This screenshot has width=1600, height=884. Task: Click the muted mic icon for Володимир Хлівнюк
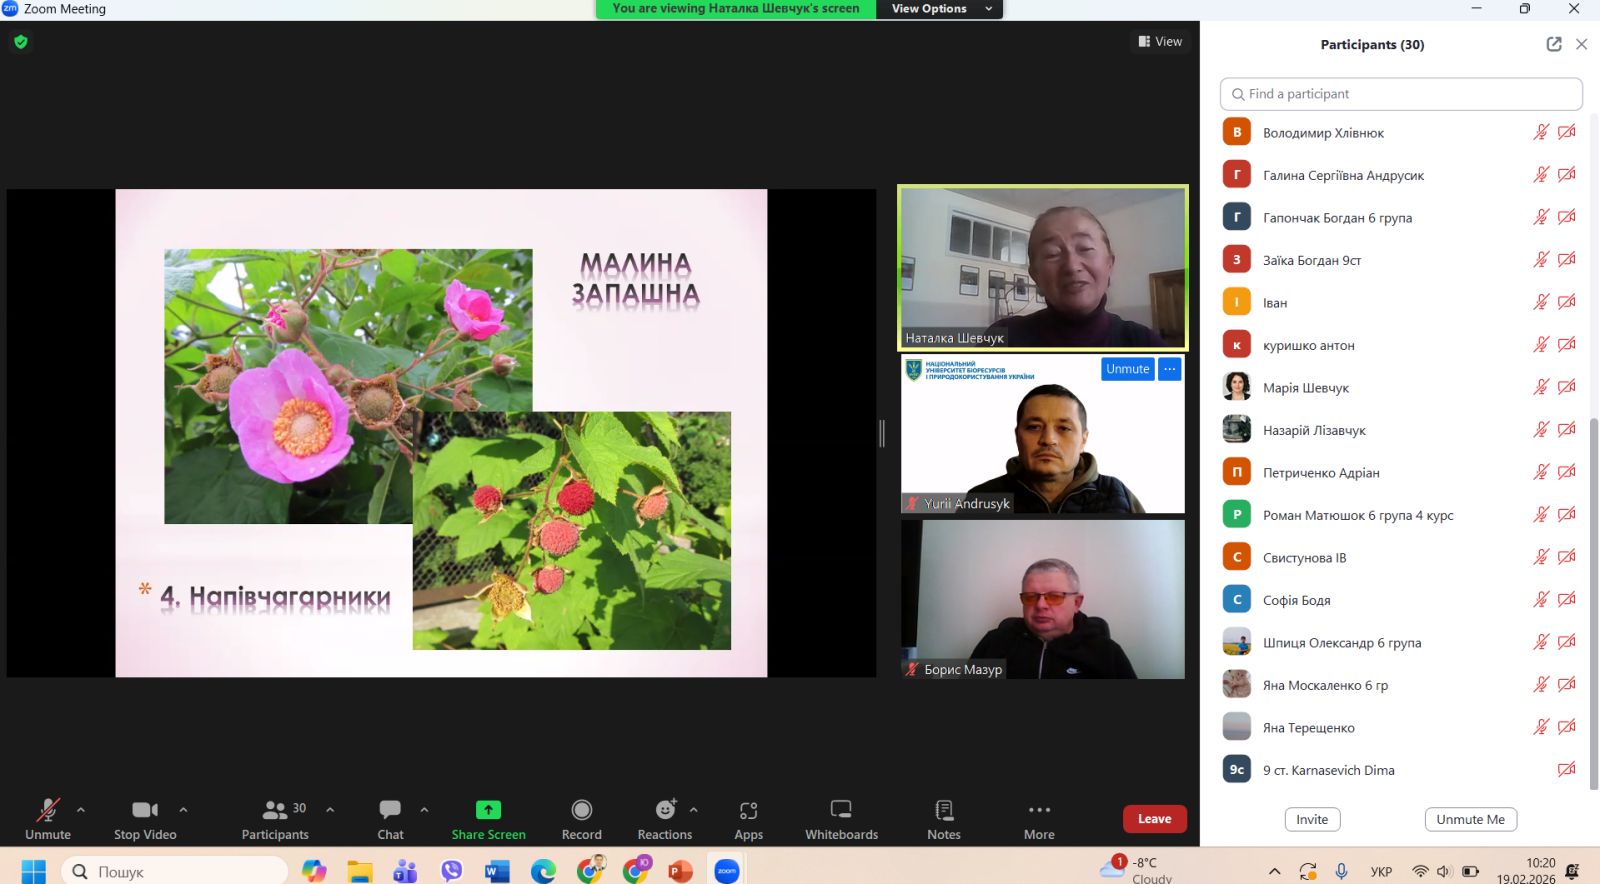[1541, 132]
